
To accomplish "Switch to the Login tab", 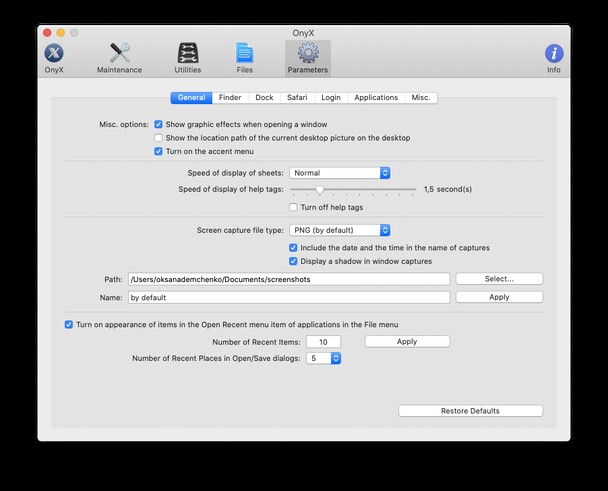I will coord(331,98).
